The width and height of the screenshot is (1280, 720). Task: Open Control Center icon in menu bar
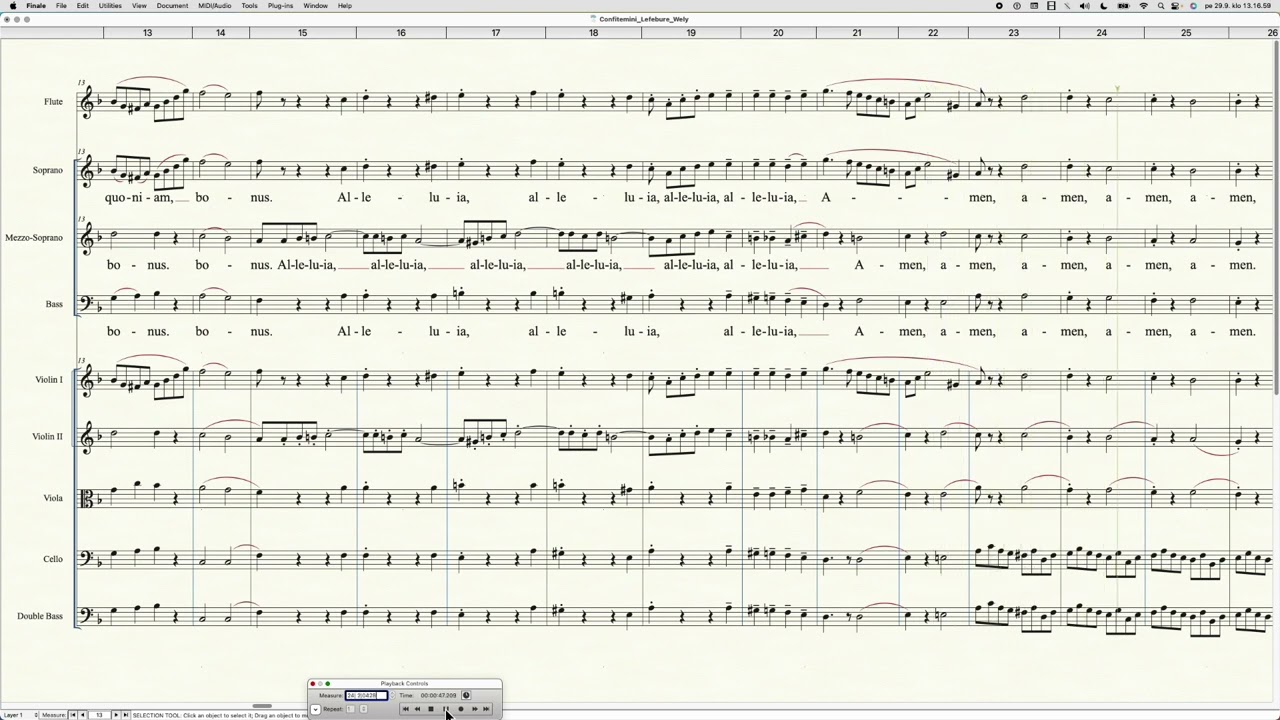1175,6
